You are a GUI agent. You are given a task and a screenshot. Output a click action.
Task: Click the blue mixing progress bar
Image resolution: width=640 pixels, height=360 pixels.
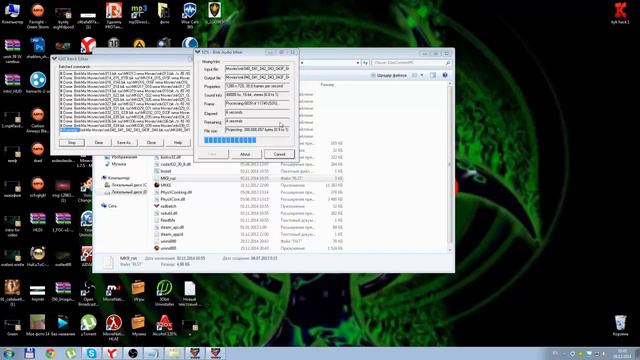[230, 140]
